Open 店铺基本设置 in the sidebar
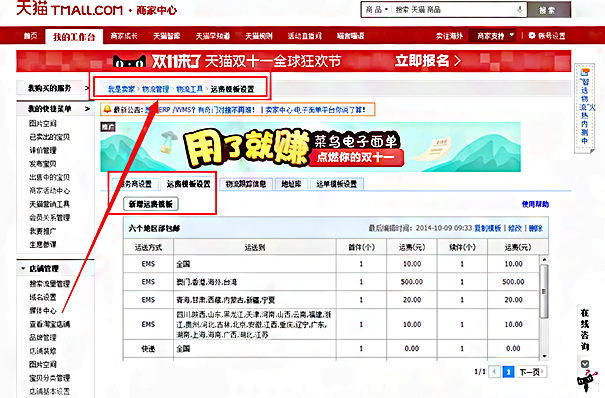This screenshot has width=605, height=398. click(49, 391)
